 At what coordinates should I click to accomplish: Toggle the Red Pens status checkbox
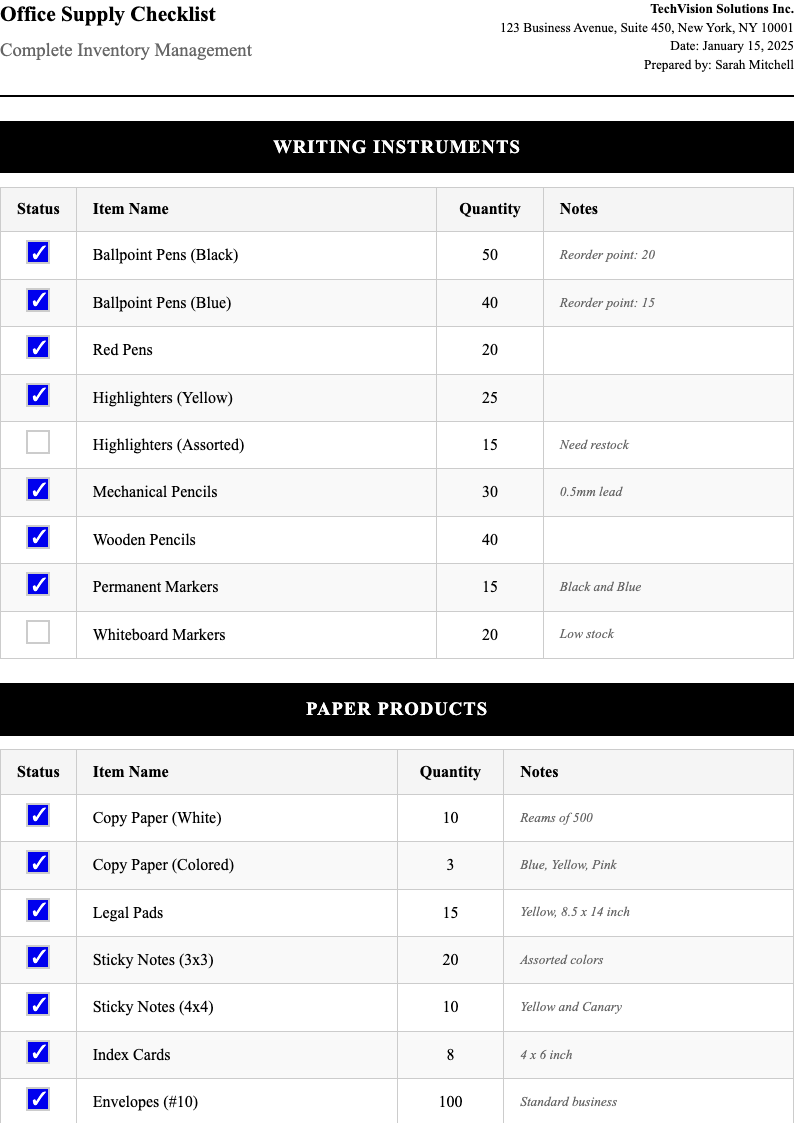(38, 348)
